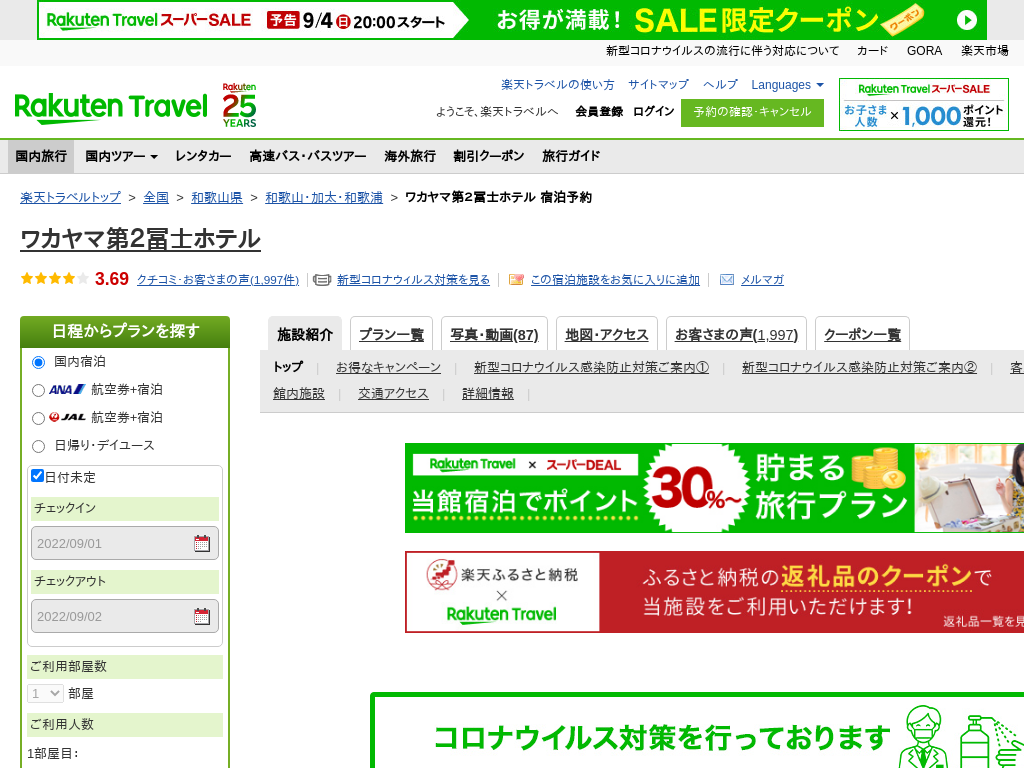This screenshot has height=768, width=1024.
Task: Click the face mask COVID measures icon
Action: pos(322,280)
